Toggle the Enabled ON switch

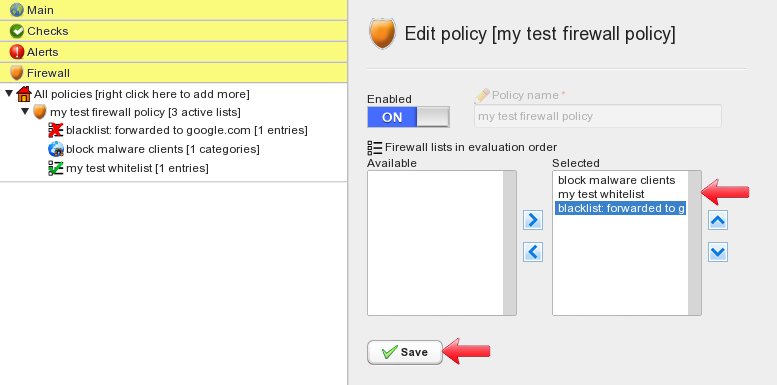[408, 117]
